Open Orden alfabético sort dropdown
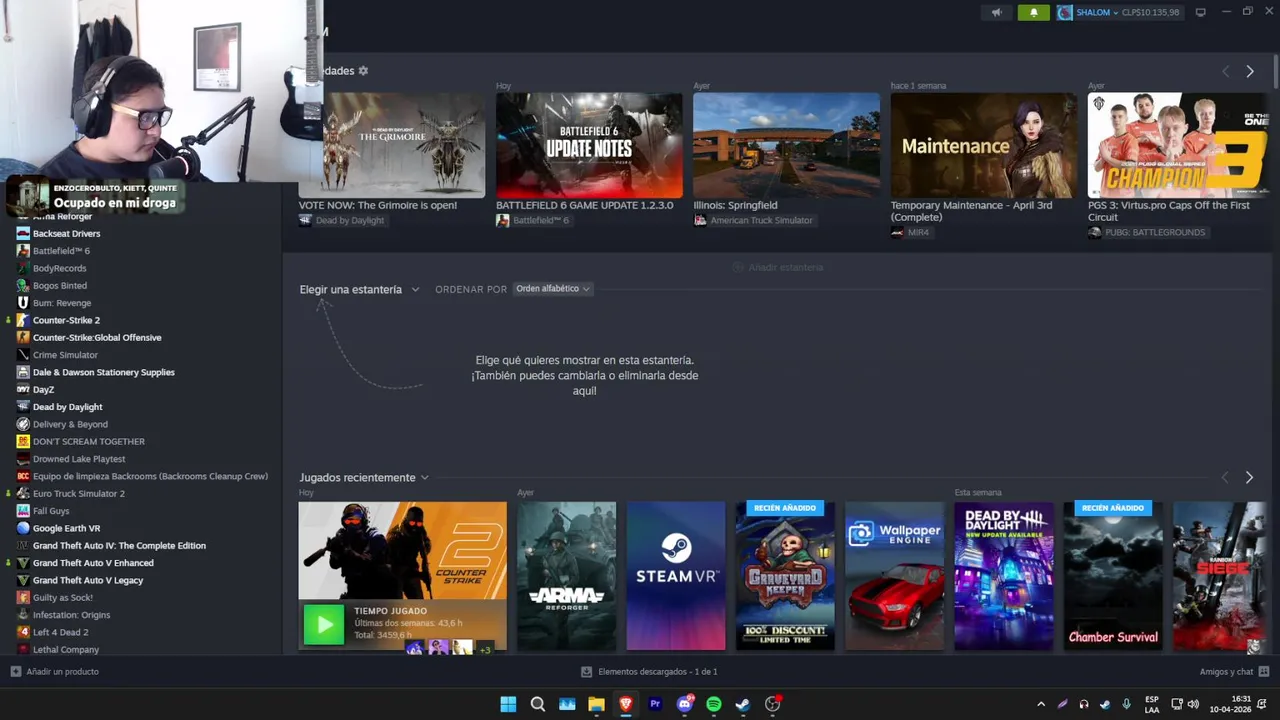1280x720 pixels. tap(553, 289)
